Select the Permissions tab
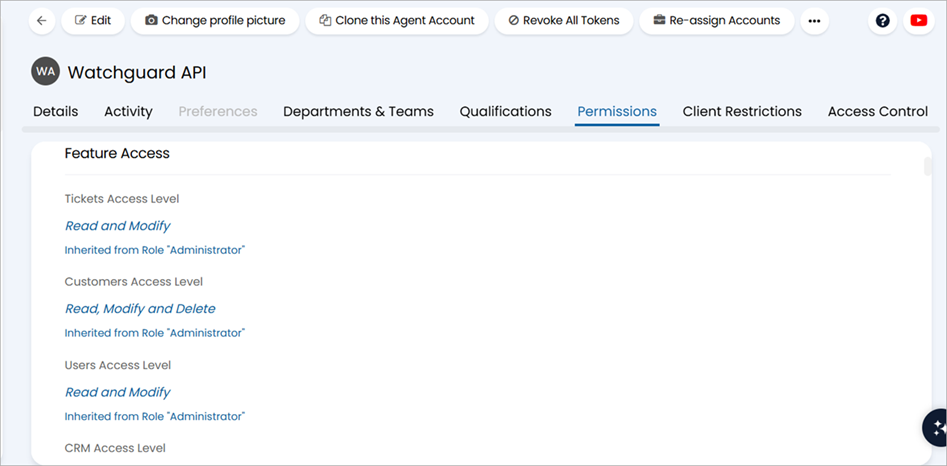The height and width of the screenshot is (466, 947). (617, 112)
